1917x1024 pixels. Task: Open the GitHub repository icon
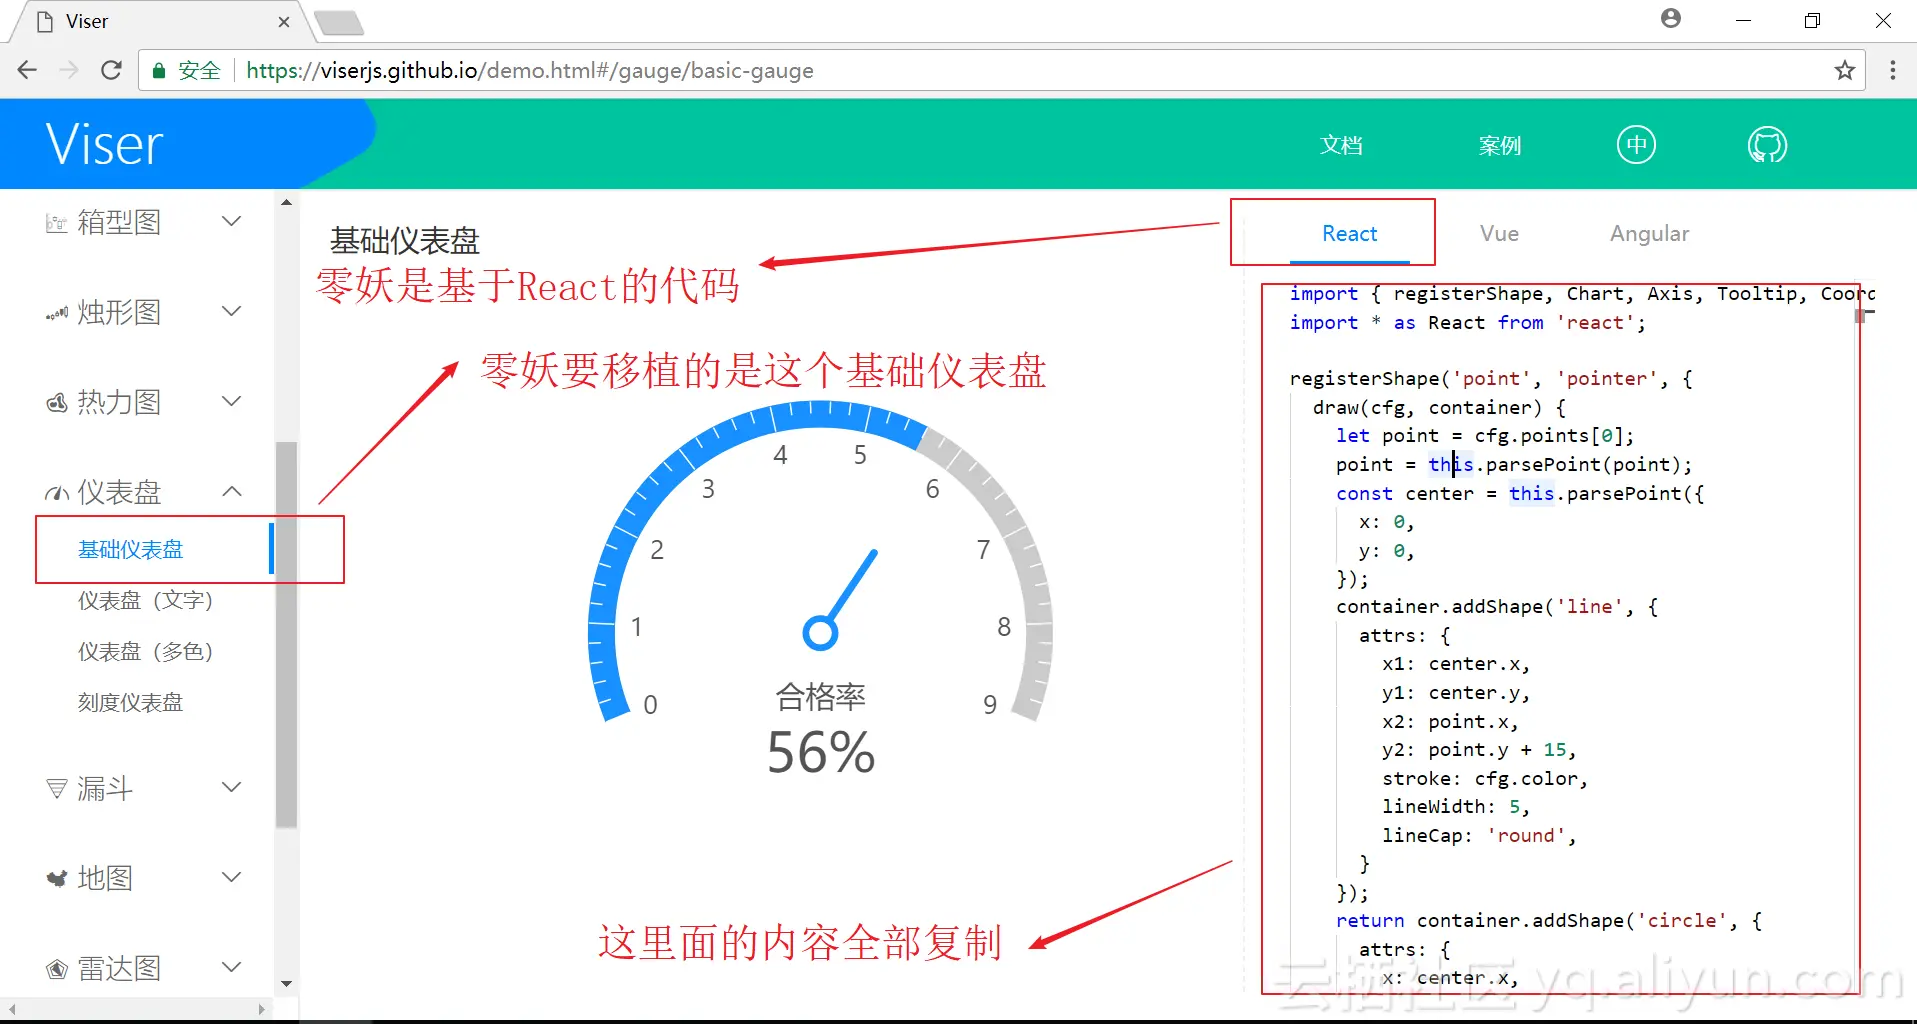(1767, 145)
